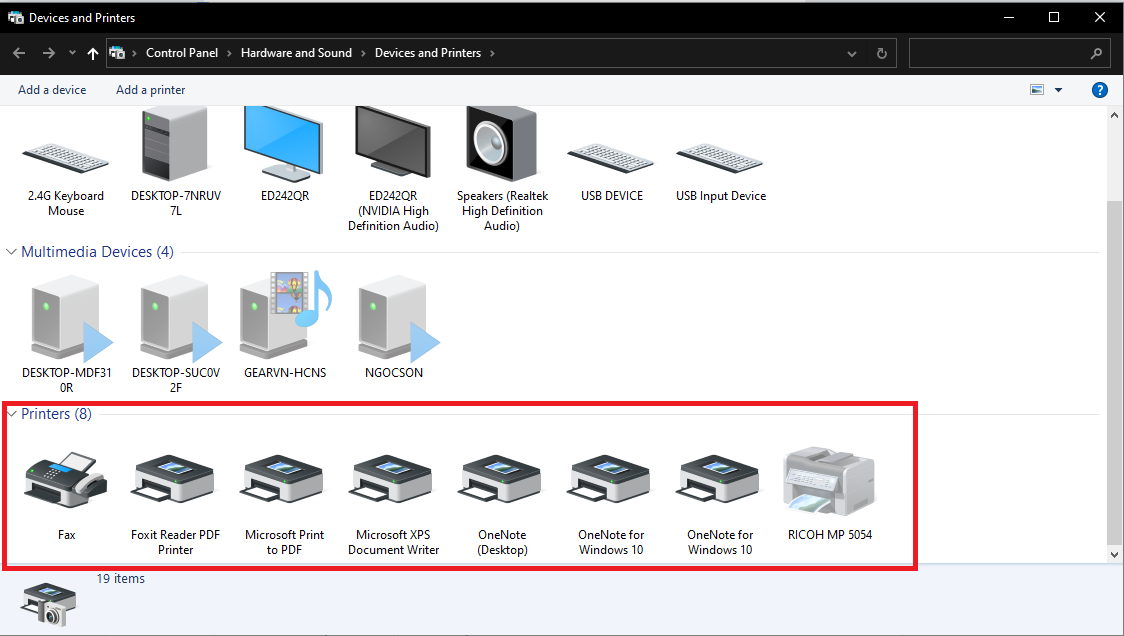Click the scrollbar down arrow
The height and width of the screenshot is (636, 1124).
point(1114,554)
